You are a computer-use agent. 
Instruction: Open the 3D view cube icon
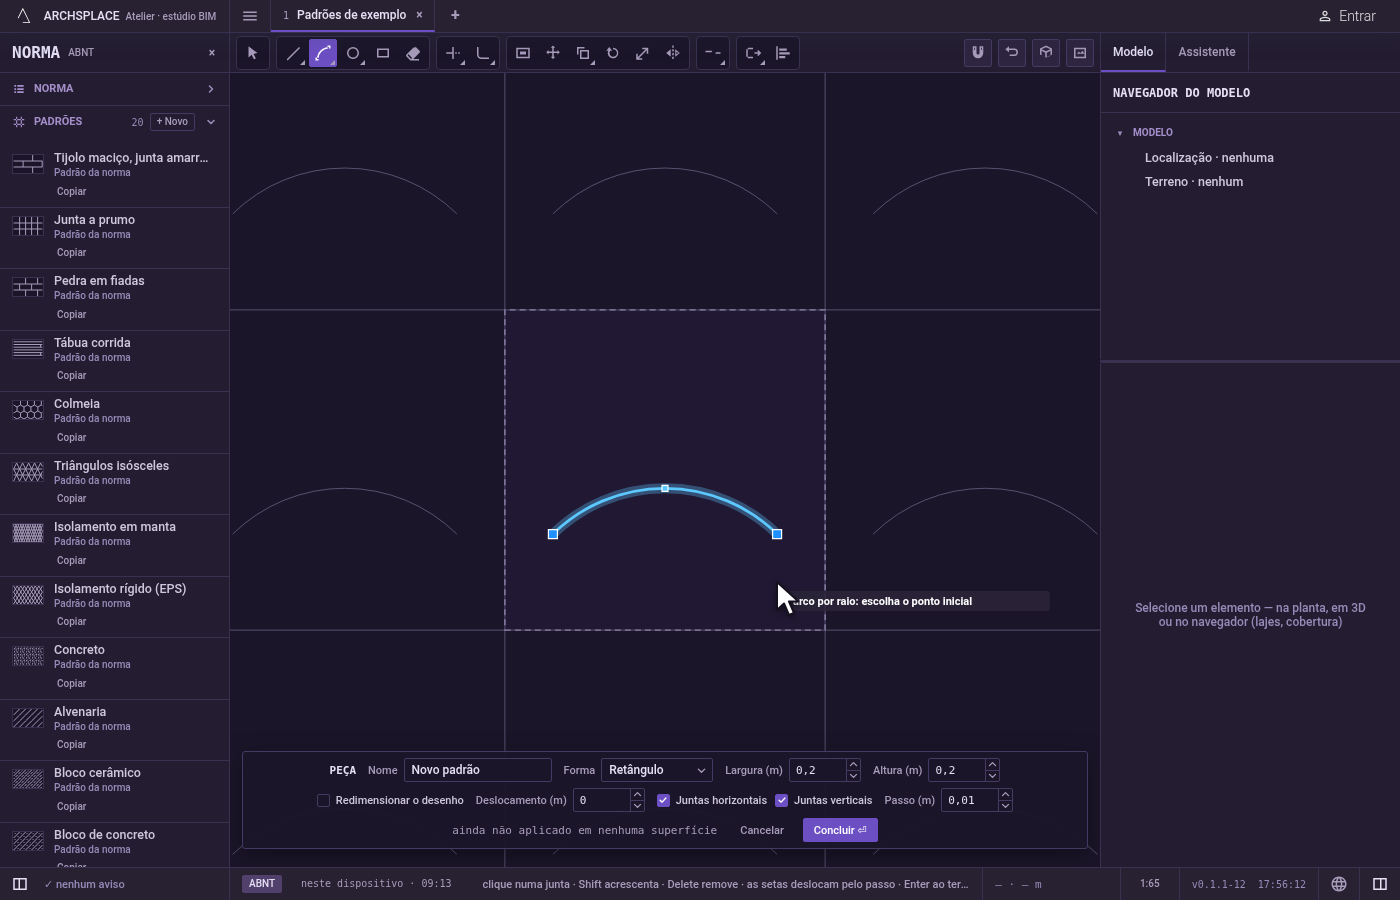pos(1046,53)
